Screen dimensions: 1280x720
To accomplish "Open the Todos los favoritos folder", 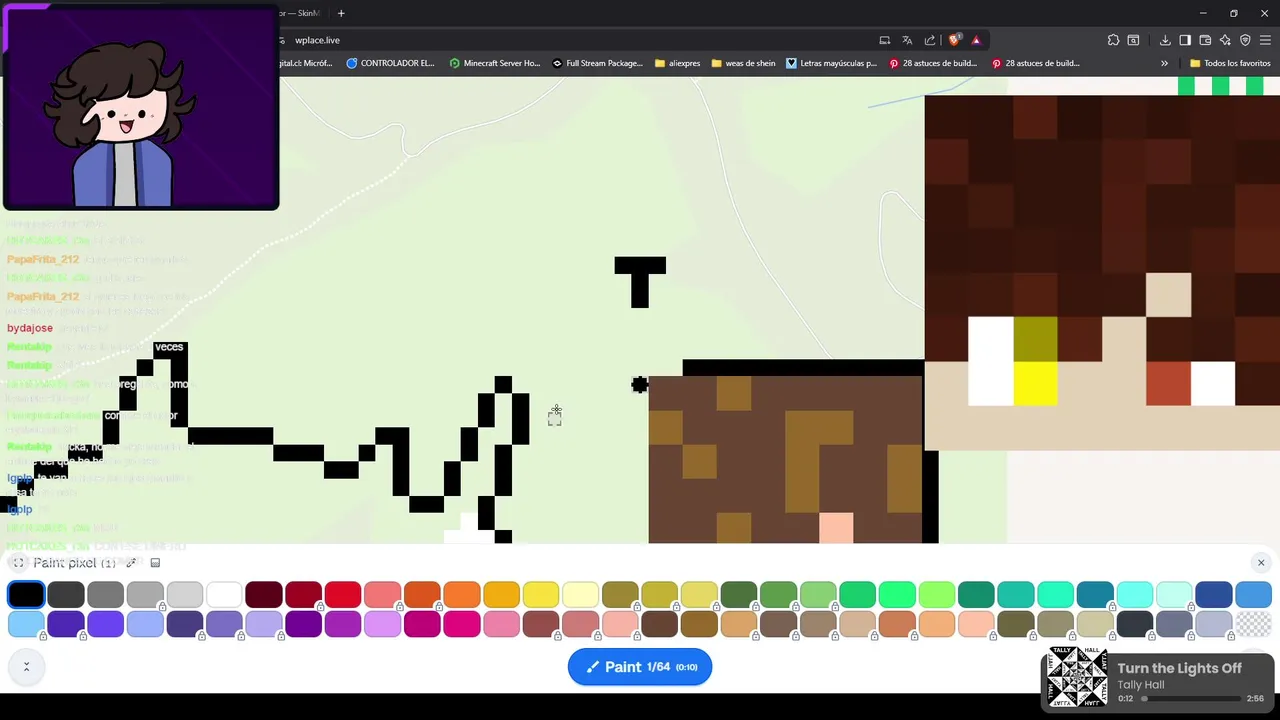I will pyautogui.click(x=1230, y=63).
